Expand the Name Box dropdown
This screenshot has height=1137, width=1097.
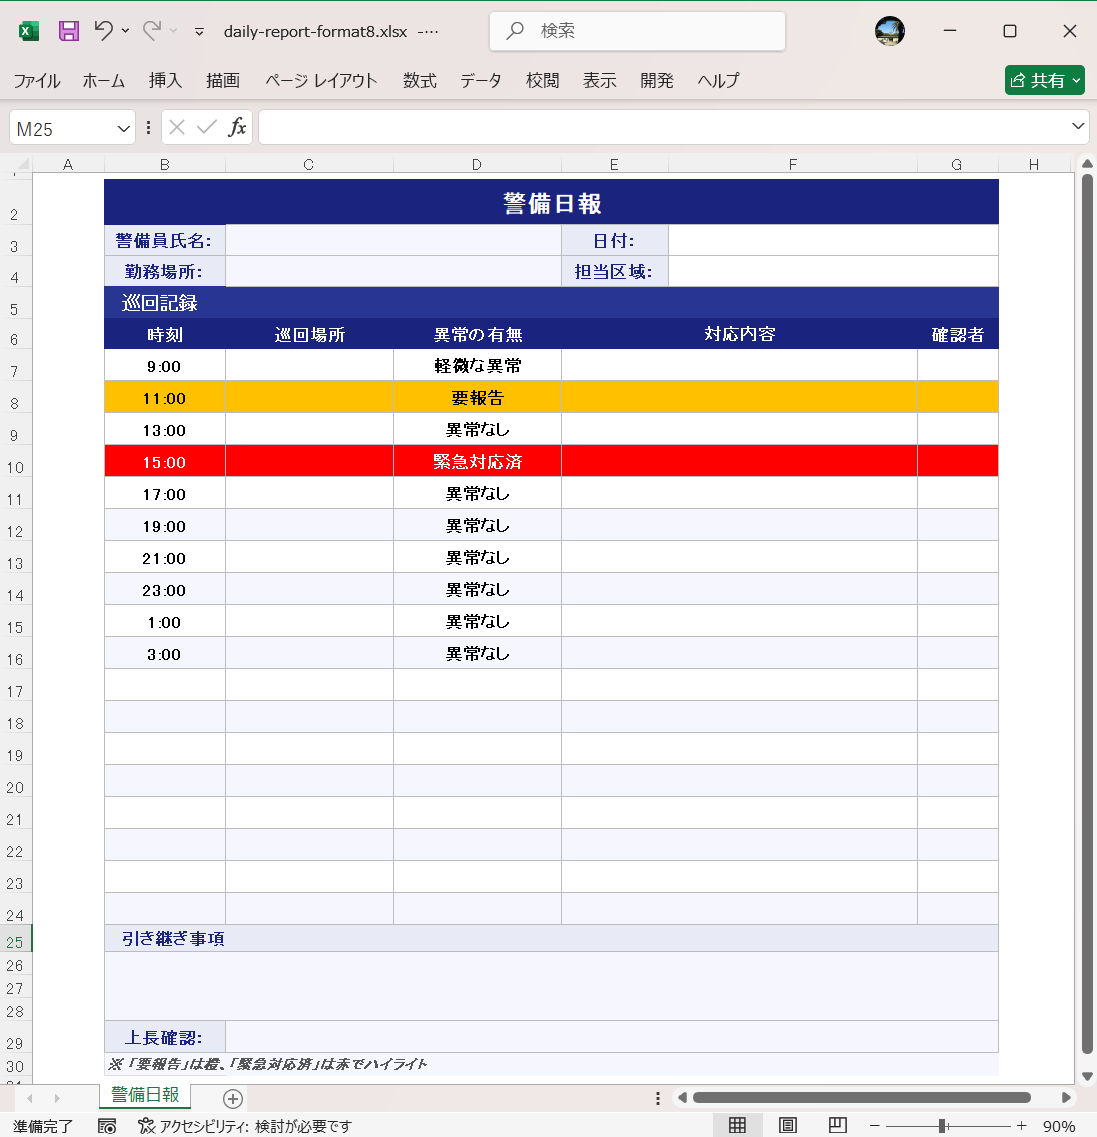(x=123, y=128)
